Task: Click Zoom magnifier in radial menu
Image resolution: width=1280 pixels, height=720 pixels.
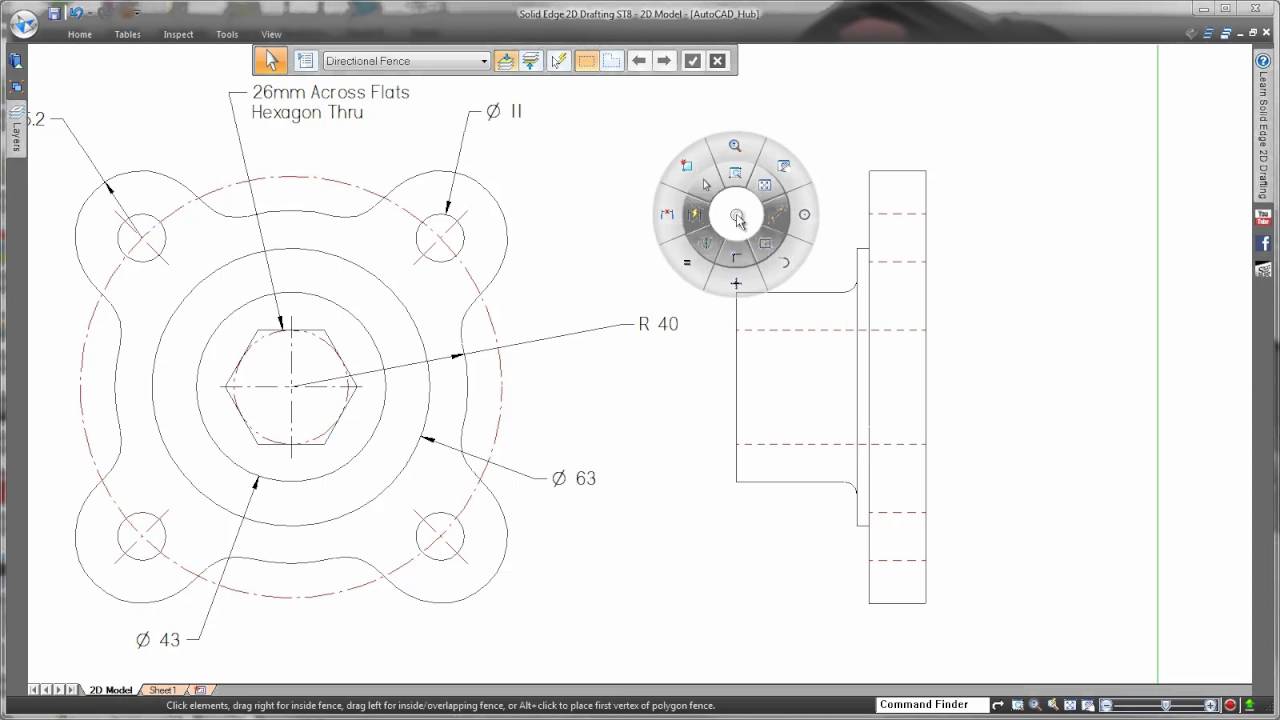Action: pos(735,145)
